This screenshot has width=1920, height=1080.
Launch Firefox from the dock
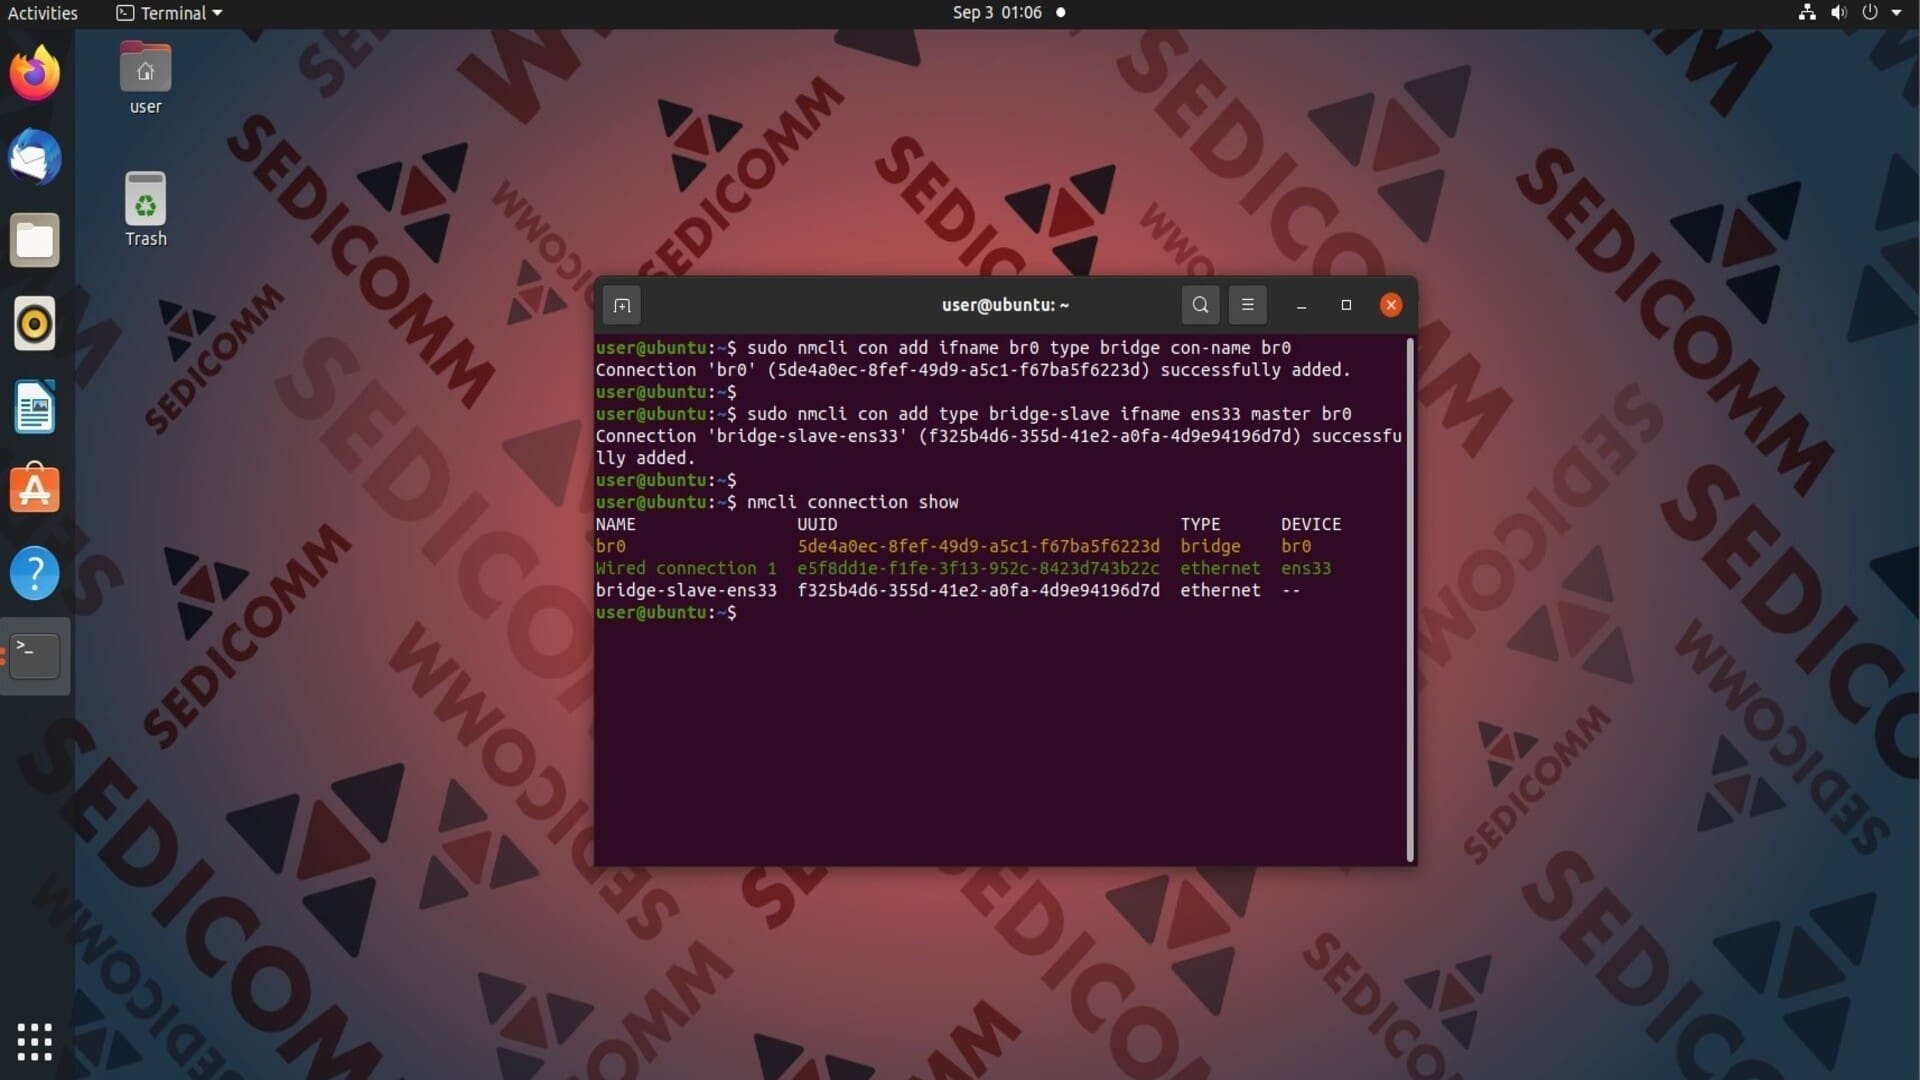coord(35,75)
